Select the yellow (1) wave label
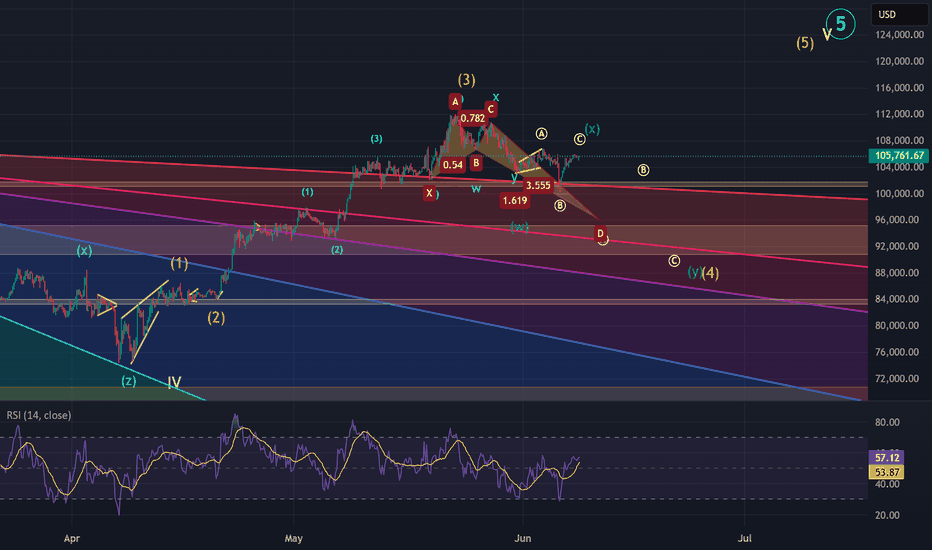The height and width of the screenshot is (550, 932). click(x=179, y=263)
